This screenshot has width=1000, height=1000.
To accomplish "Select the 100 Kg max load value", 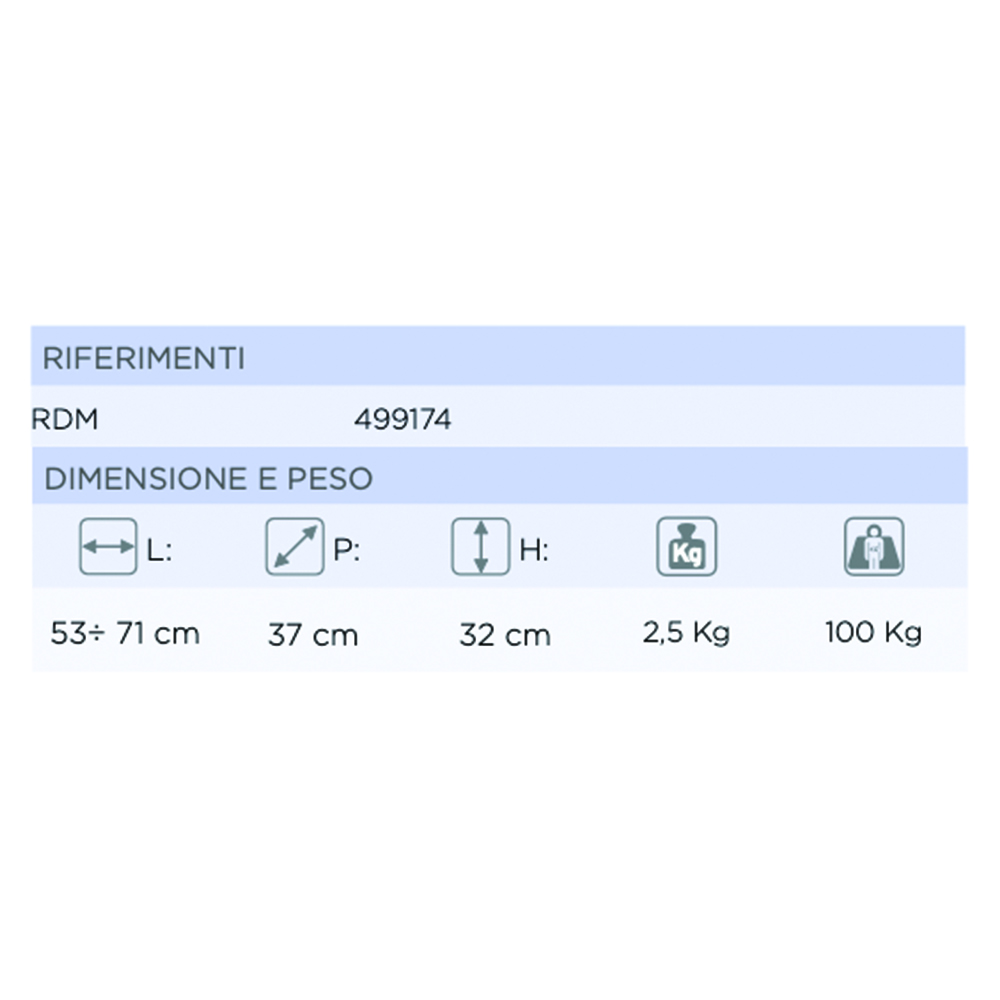I will coord(873,633).
